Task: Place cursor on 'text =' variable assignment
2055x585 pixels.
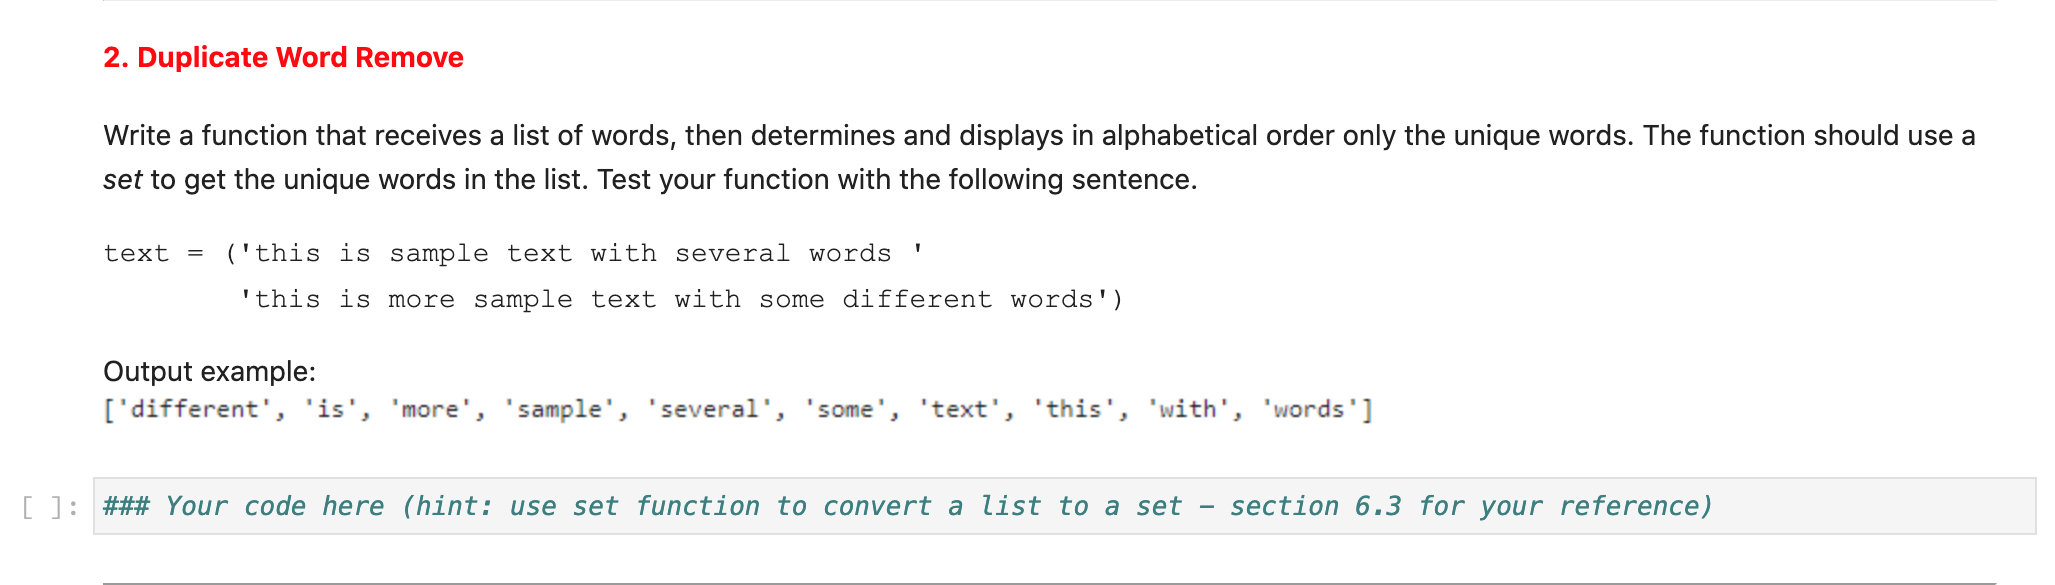Action: click(x=153, y=253)
